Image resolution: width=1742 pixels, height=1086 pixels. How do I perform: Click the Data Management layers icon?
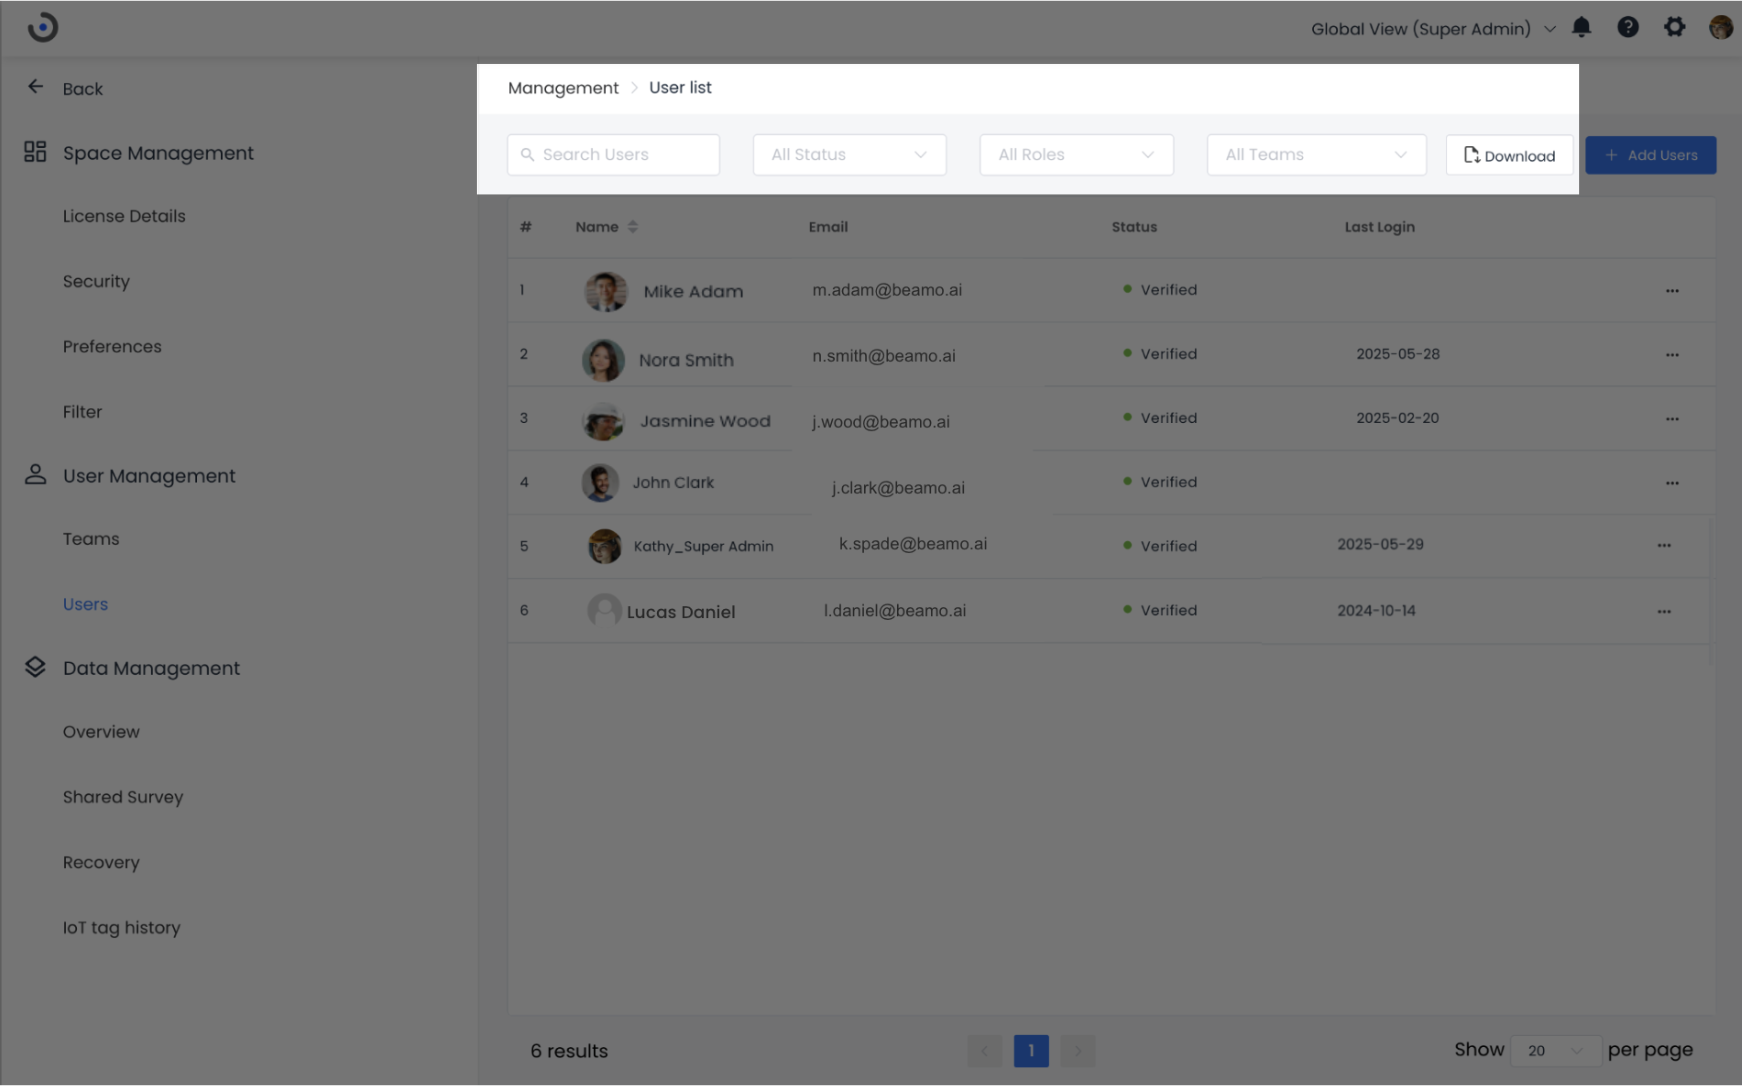tap(35, 667)
